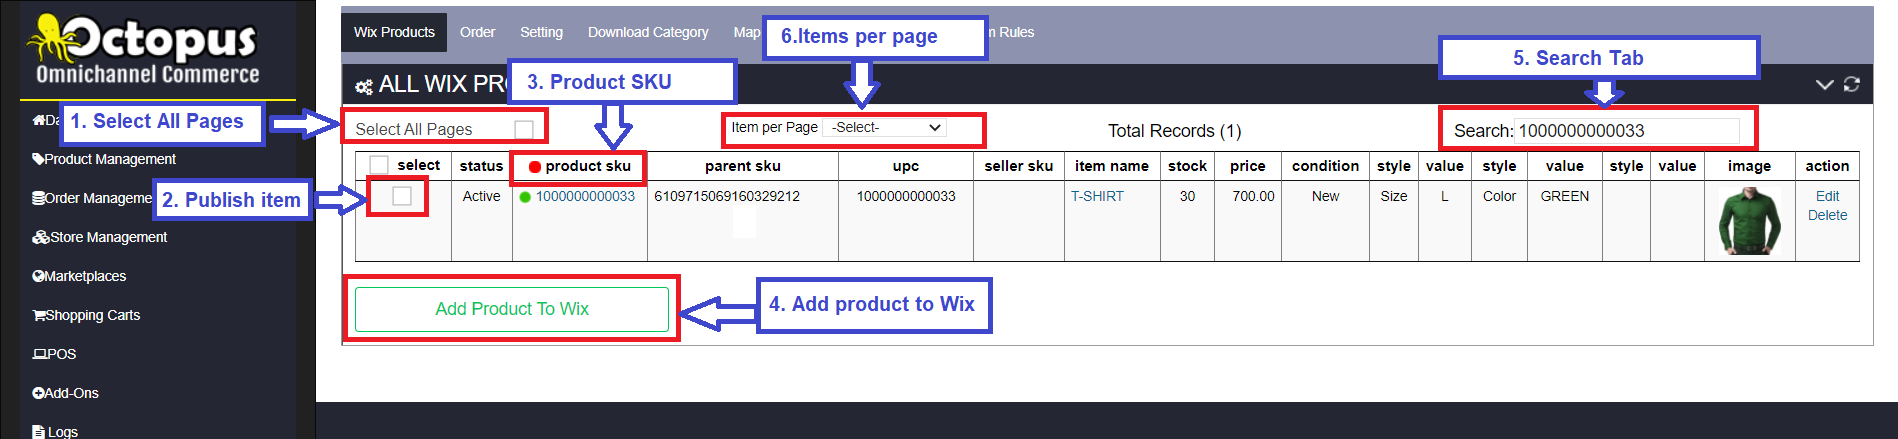
Task: Click the Logs document icon
Action: coord(38,432)
